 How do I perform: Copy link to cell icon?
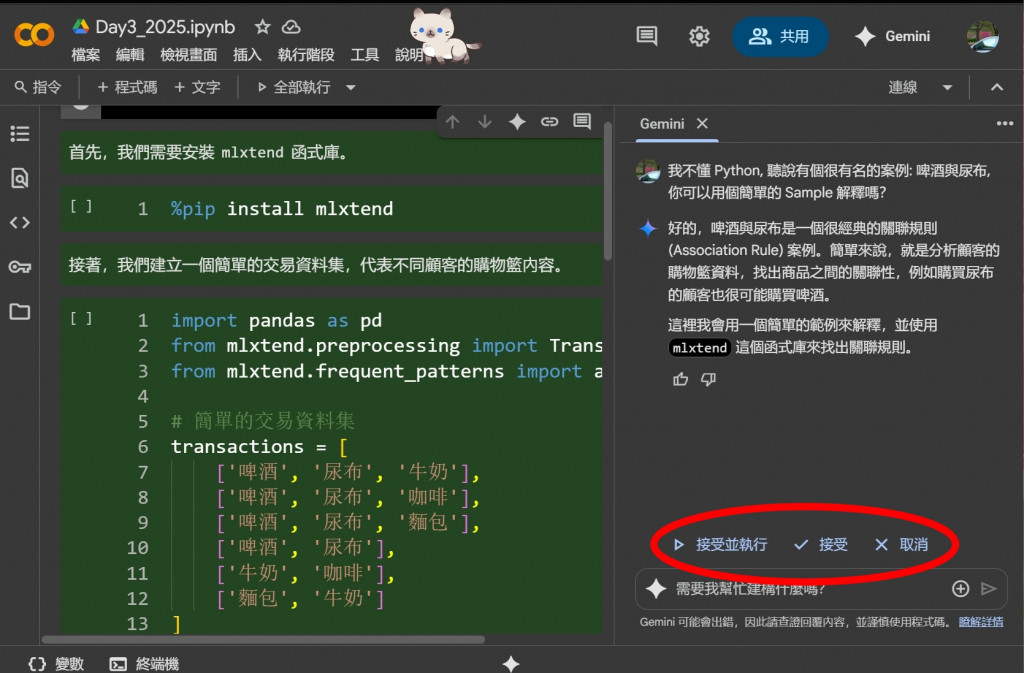coord(549,121)
